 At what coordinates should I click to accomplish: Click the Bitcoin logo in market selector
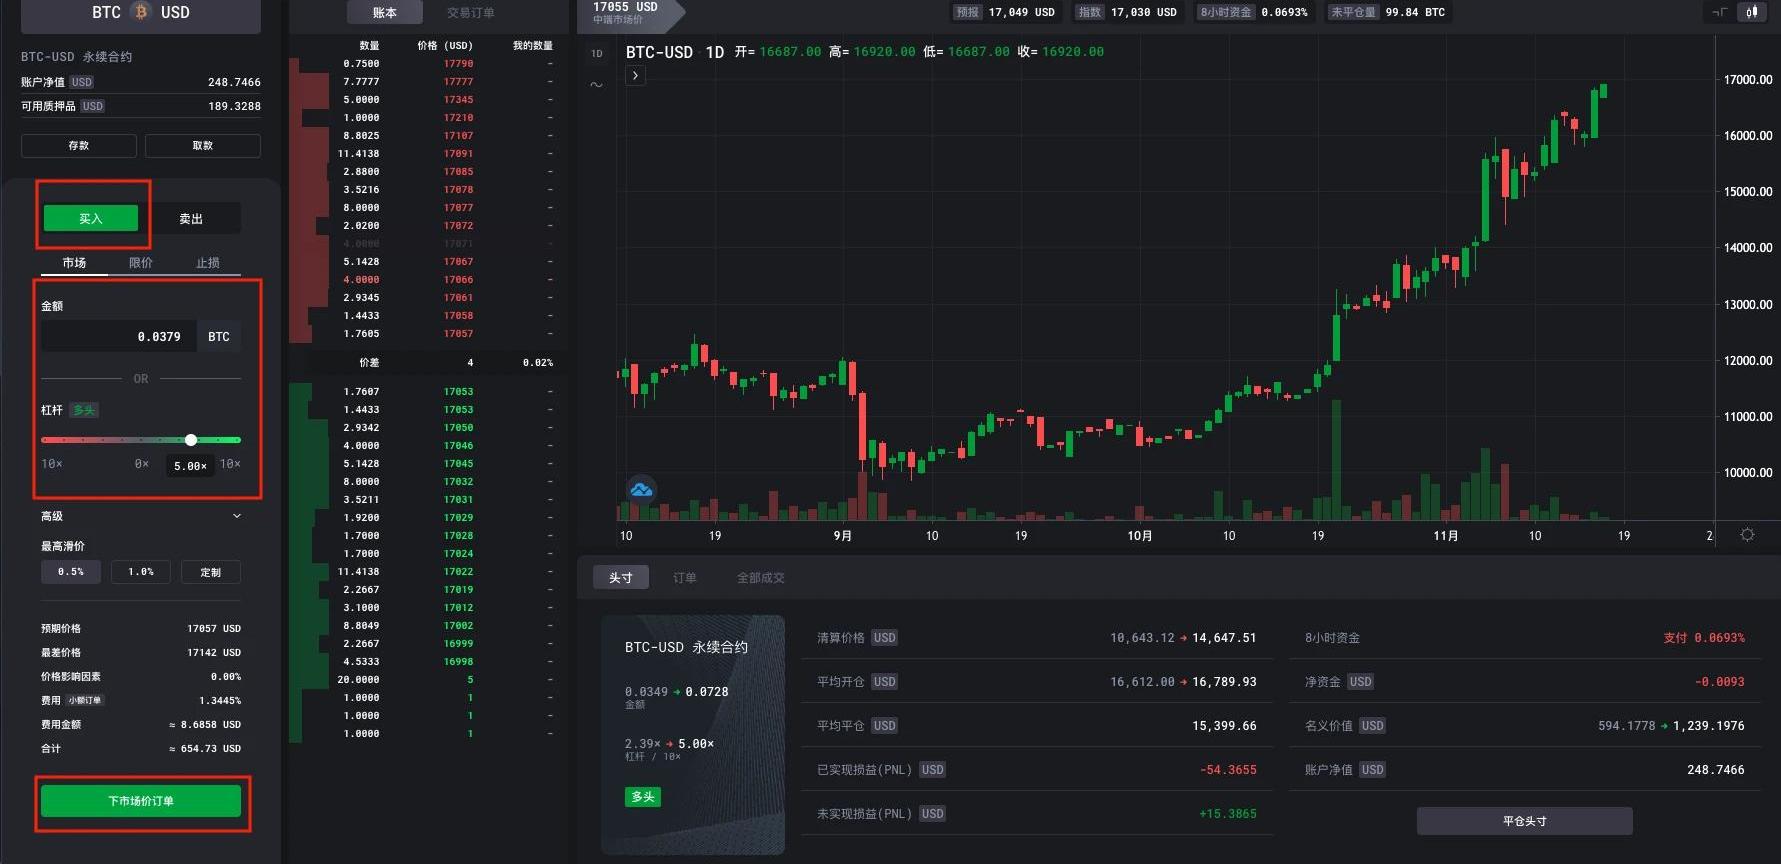coord(141,12)
